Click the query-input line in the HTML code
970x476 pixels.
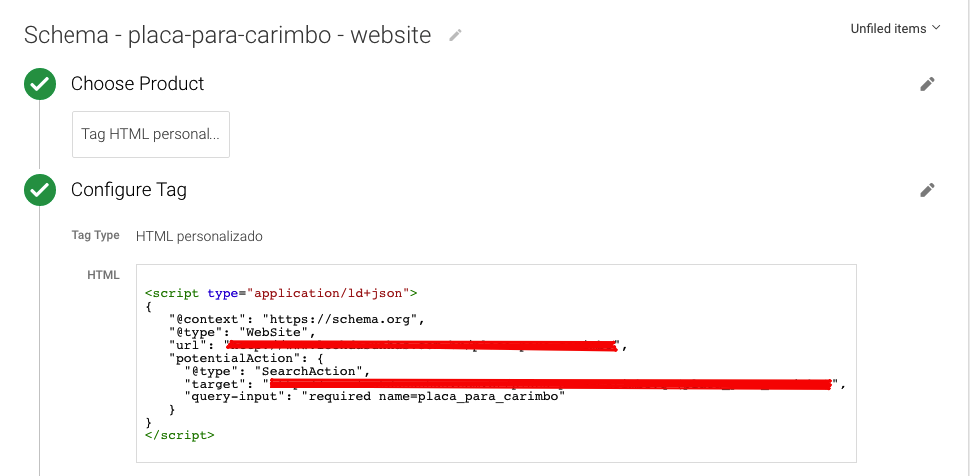point(375,397)
